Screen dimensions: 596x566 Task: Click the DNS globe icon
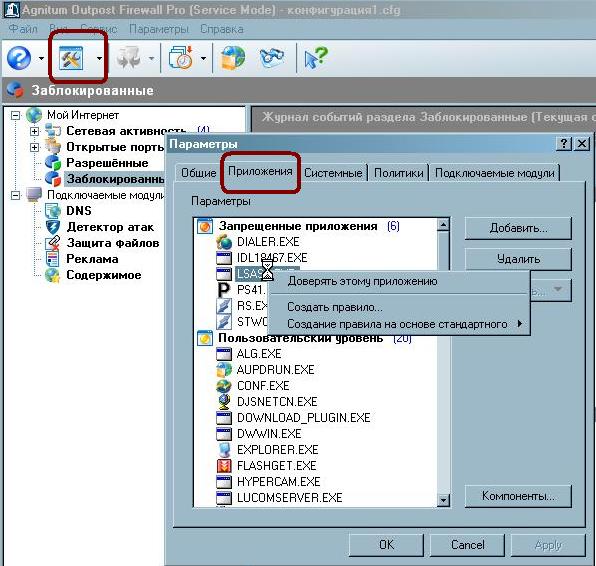pyautogui.click(x=53, y=211)
